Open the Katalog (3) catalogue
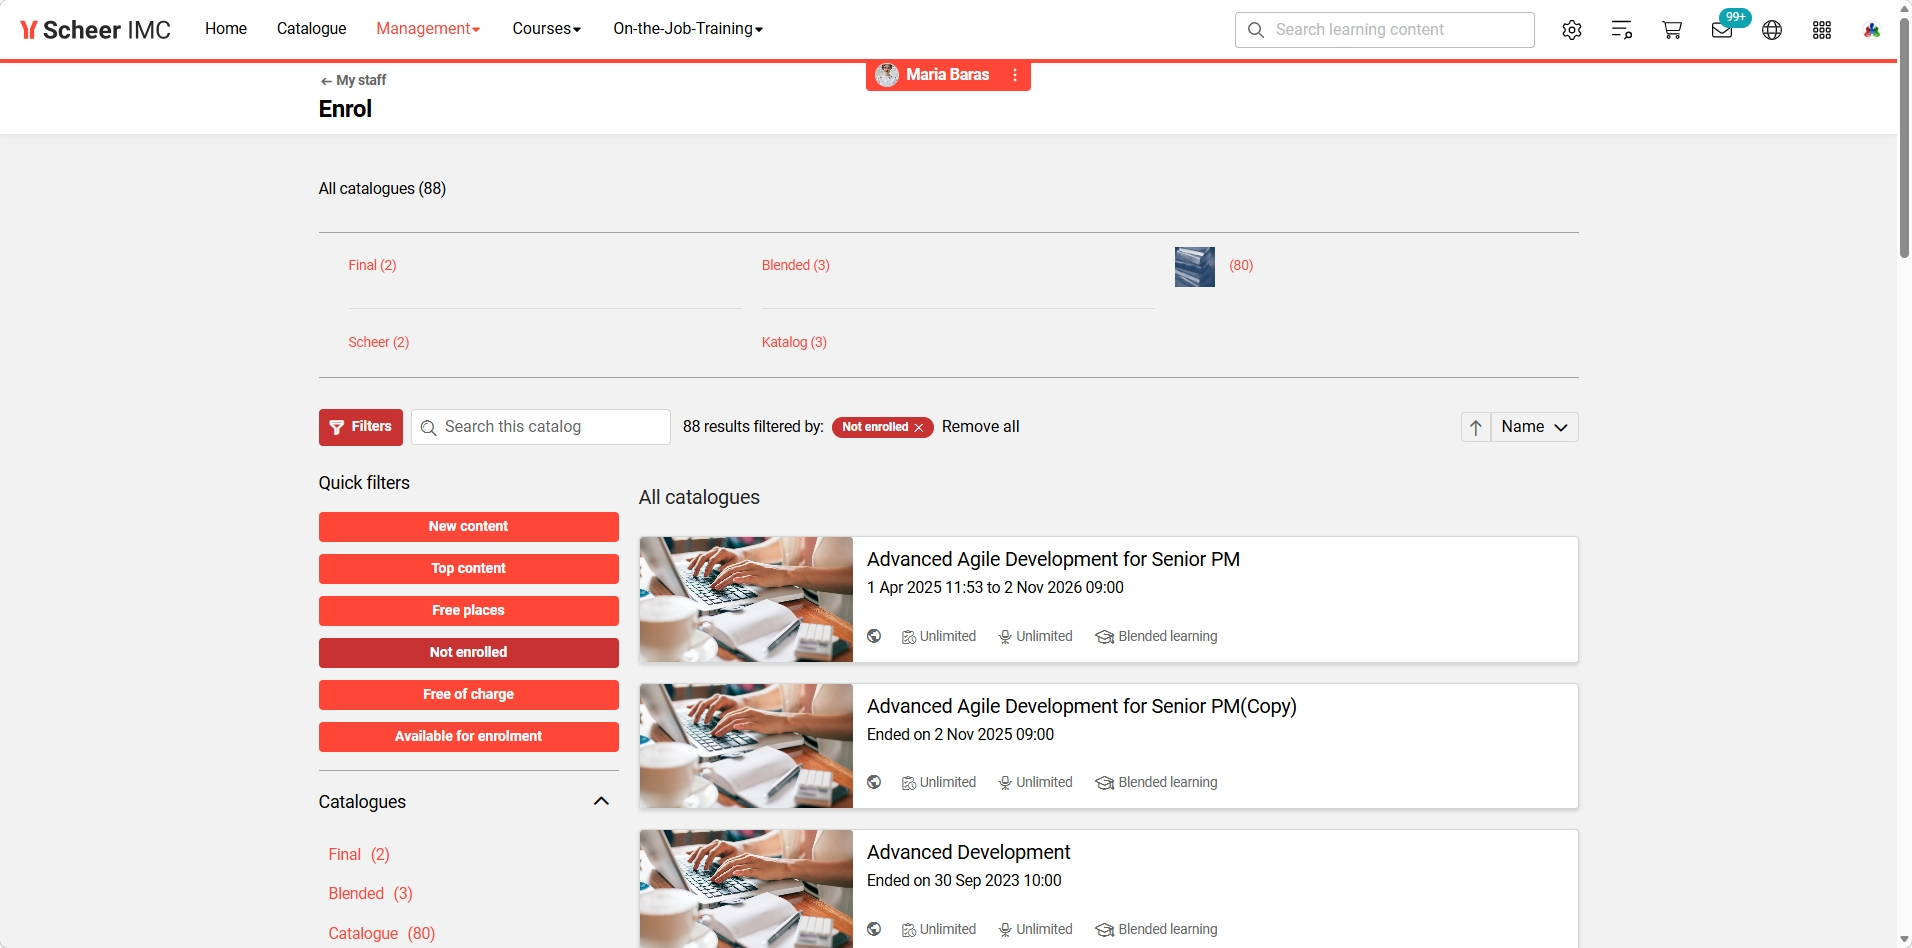The width and height of the screenshot is (1912, 948). tap(794, 342)
